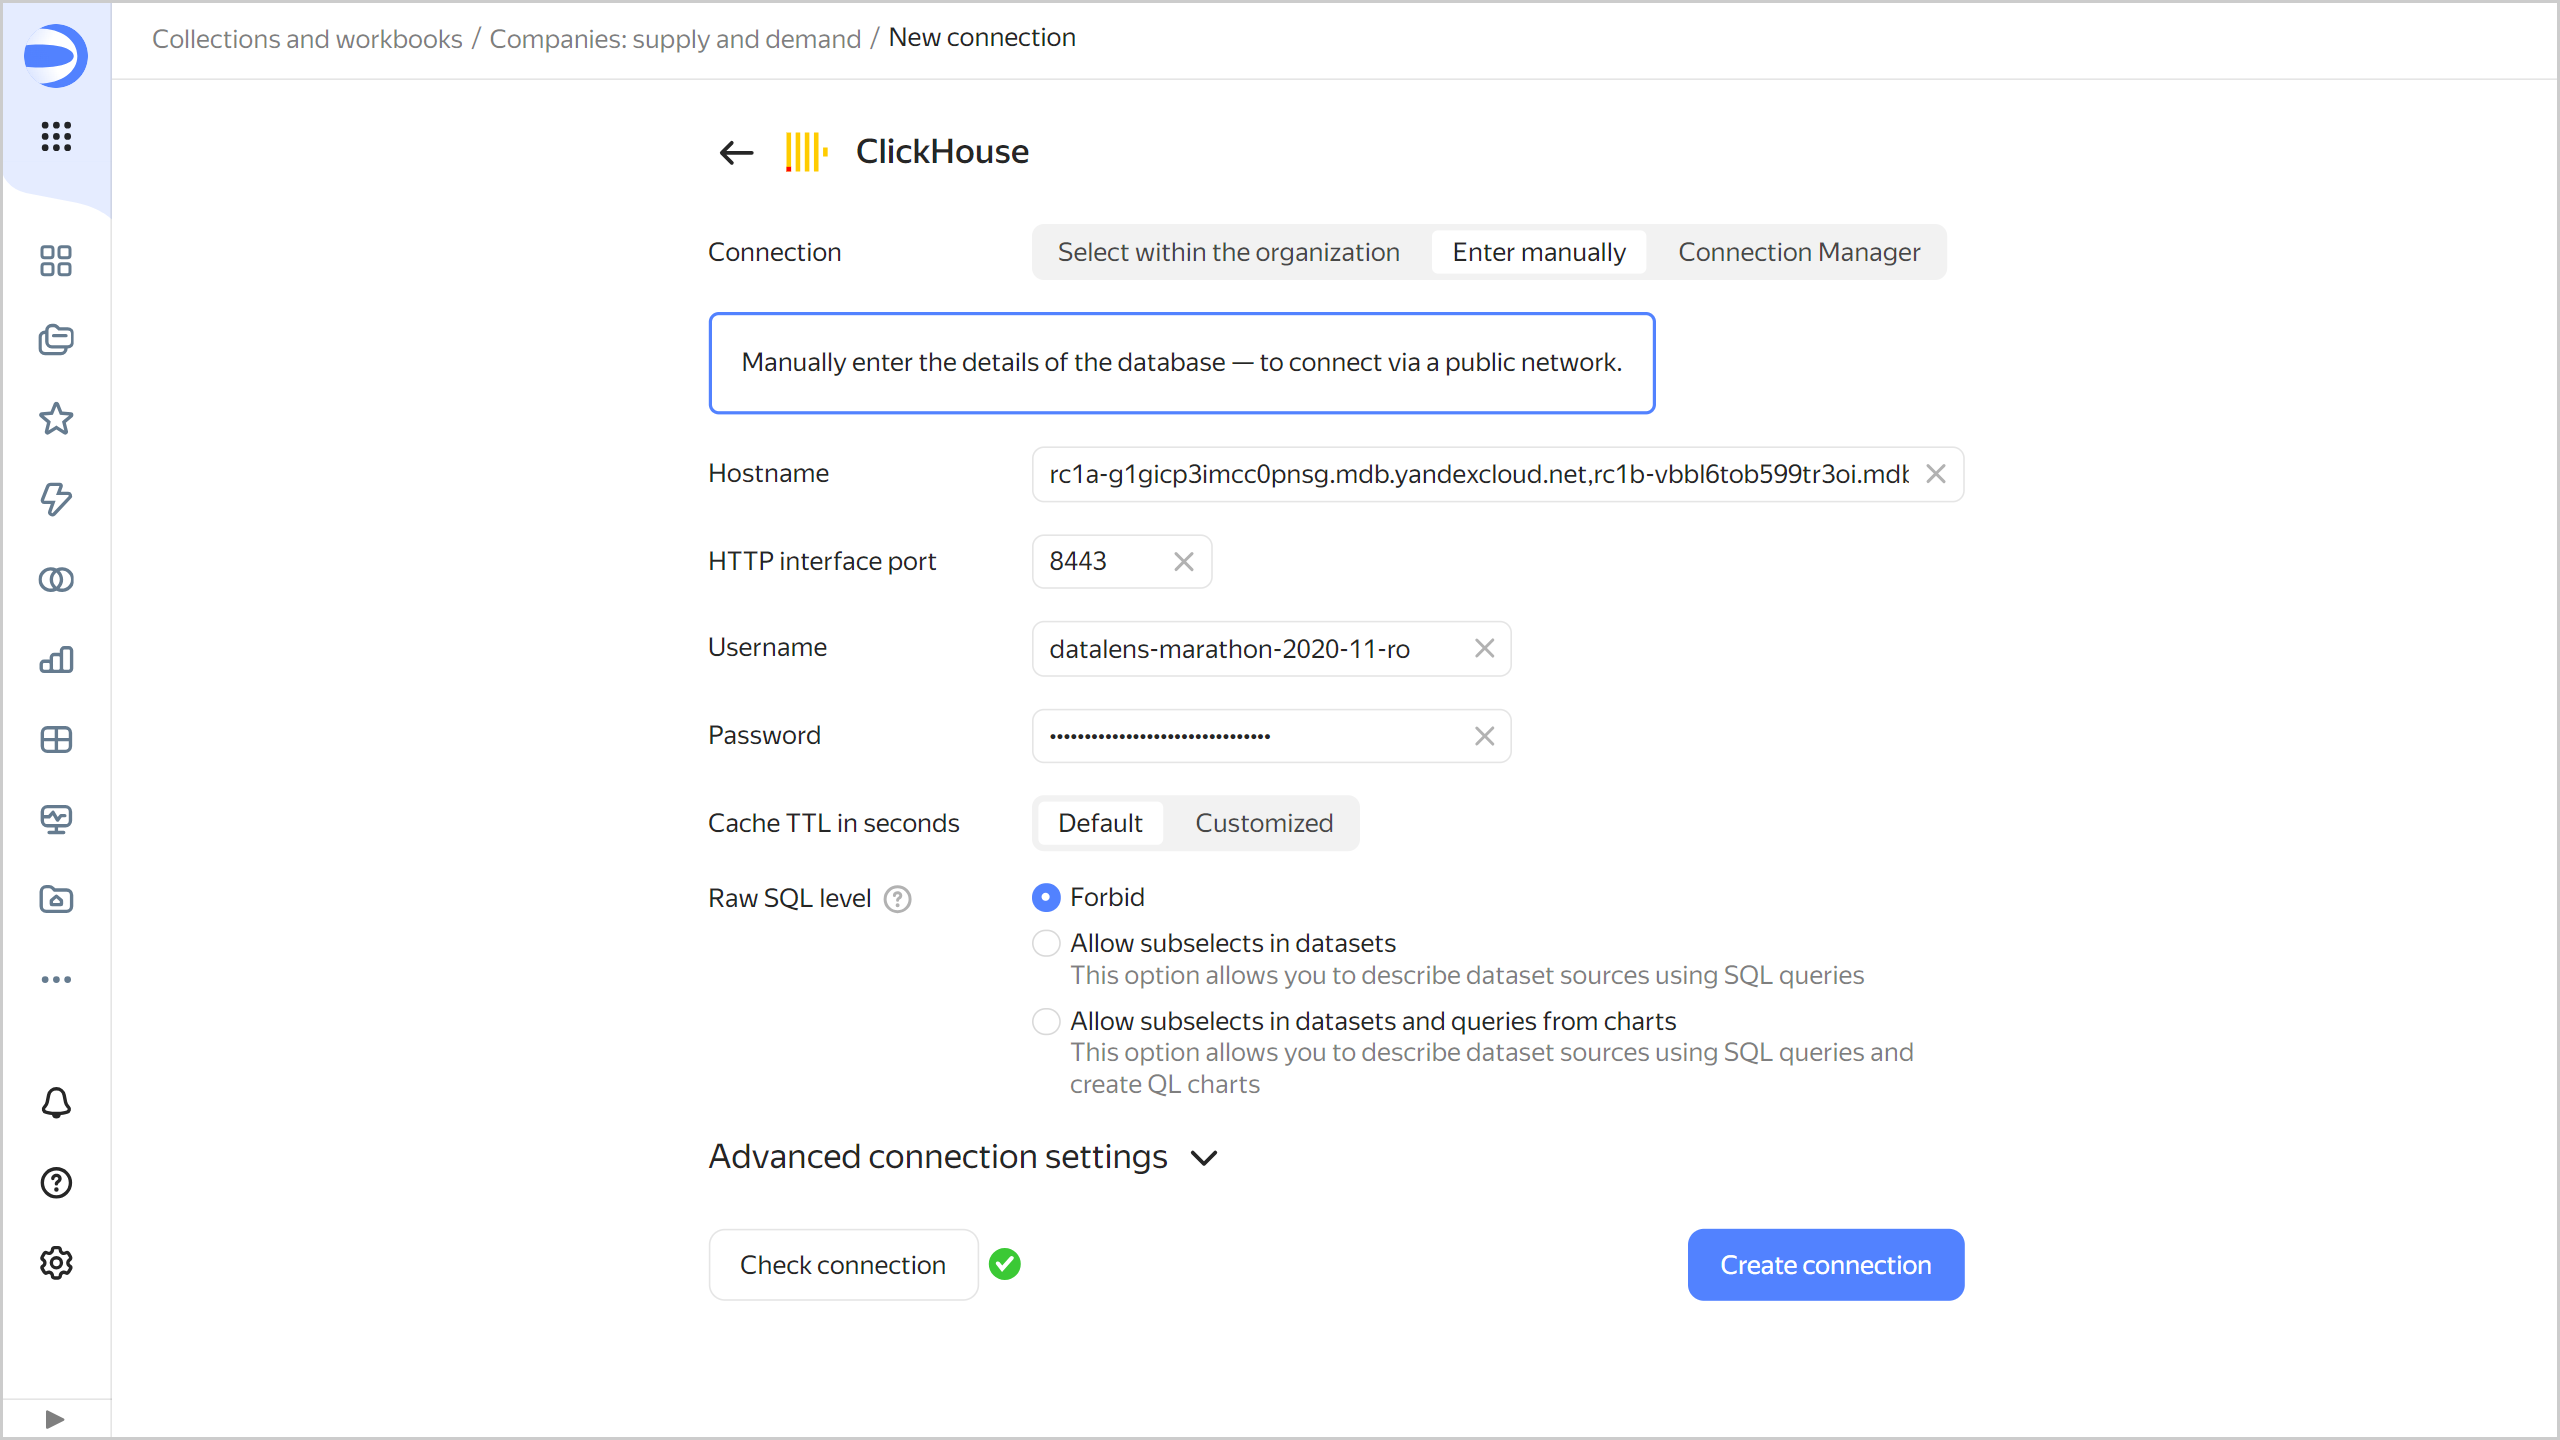This screenshot has height=1440, width=2560.
Task: Open the Favorites star in the sidebar
Action: pyautogui.click(x=56, y=419)
